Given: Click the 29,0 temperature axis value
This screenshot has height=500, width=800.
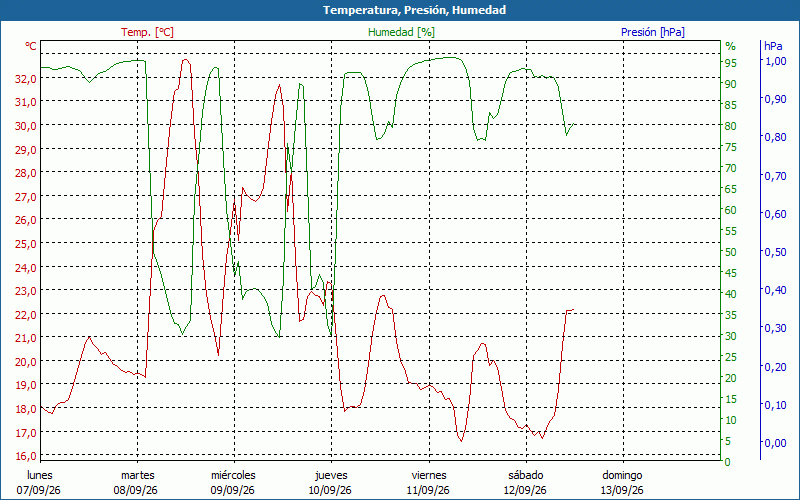Looking at the screenshot, I should pos(27,149).
